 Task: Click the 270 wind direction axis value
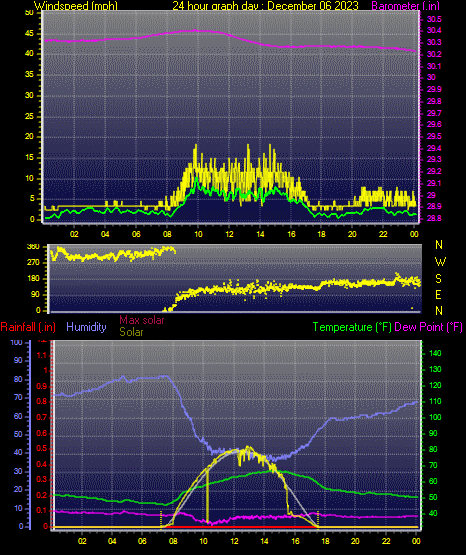coord(33,263)
